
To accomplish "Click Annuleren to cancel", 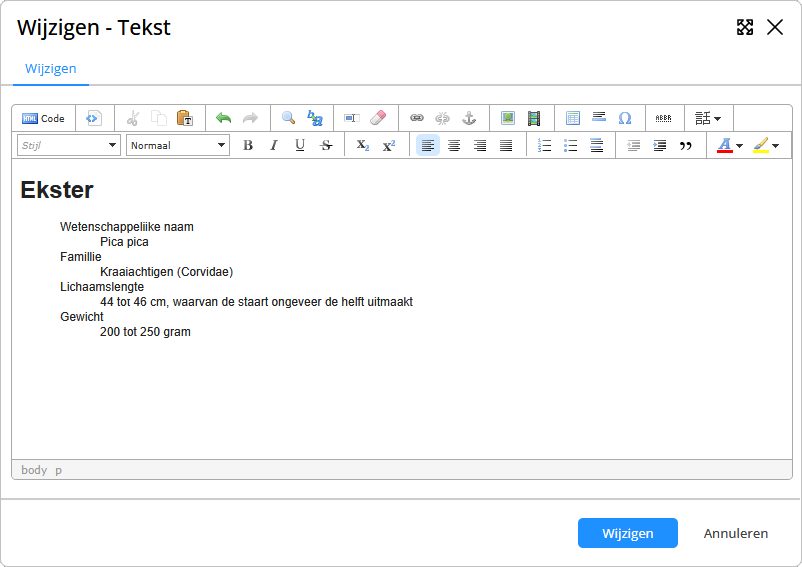I will (x=735, y=533).
